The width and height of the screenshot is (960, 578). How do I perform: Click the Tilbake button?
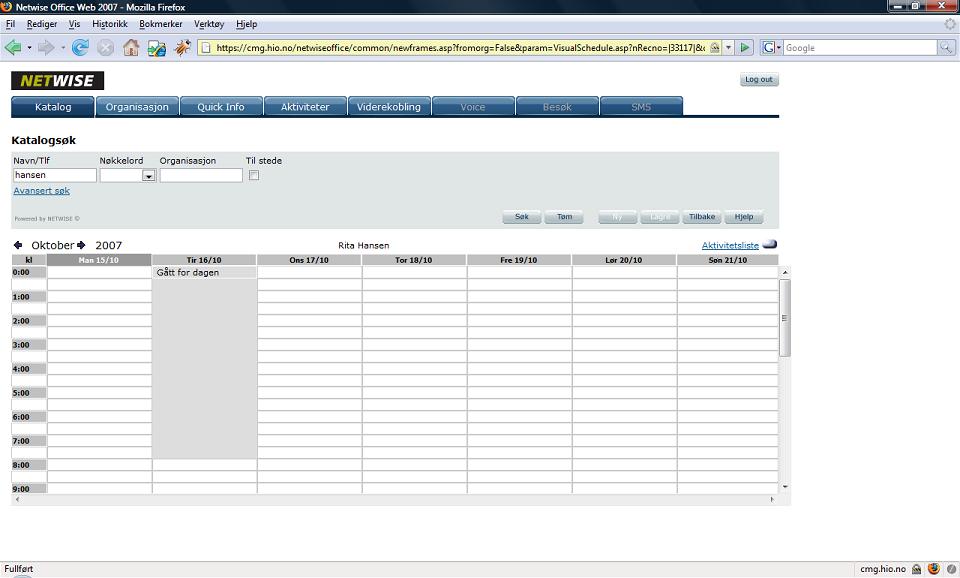[x=702, y=217]
